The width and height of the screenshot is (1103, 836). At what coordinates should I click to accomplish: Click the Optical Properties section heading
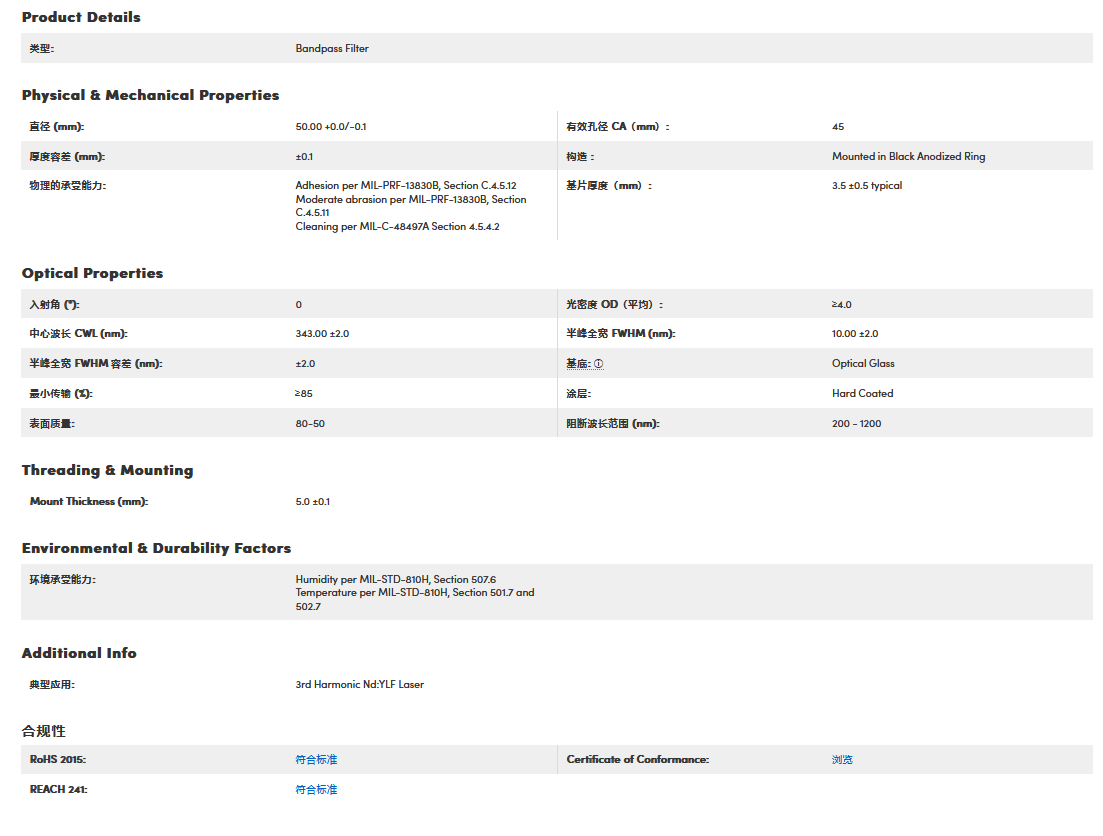(92, 273)
